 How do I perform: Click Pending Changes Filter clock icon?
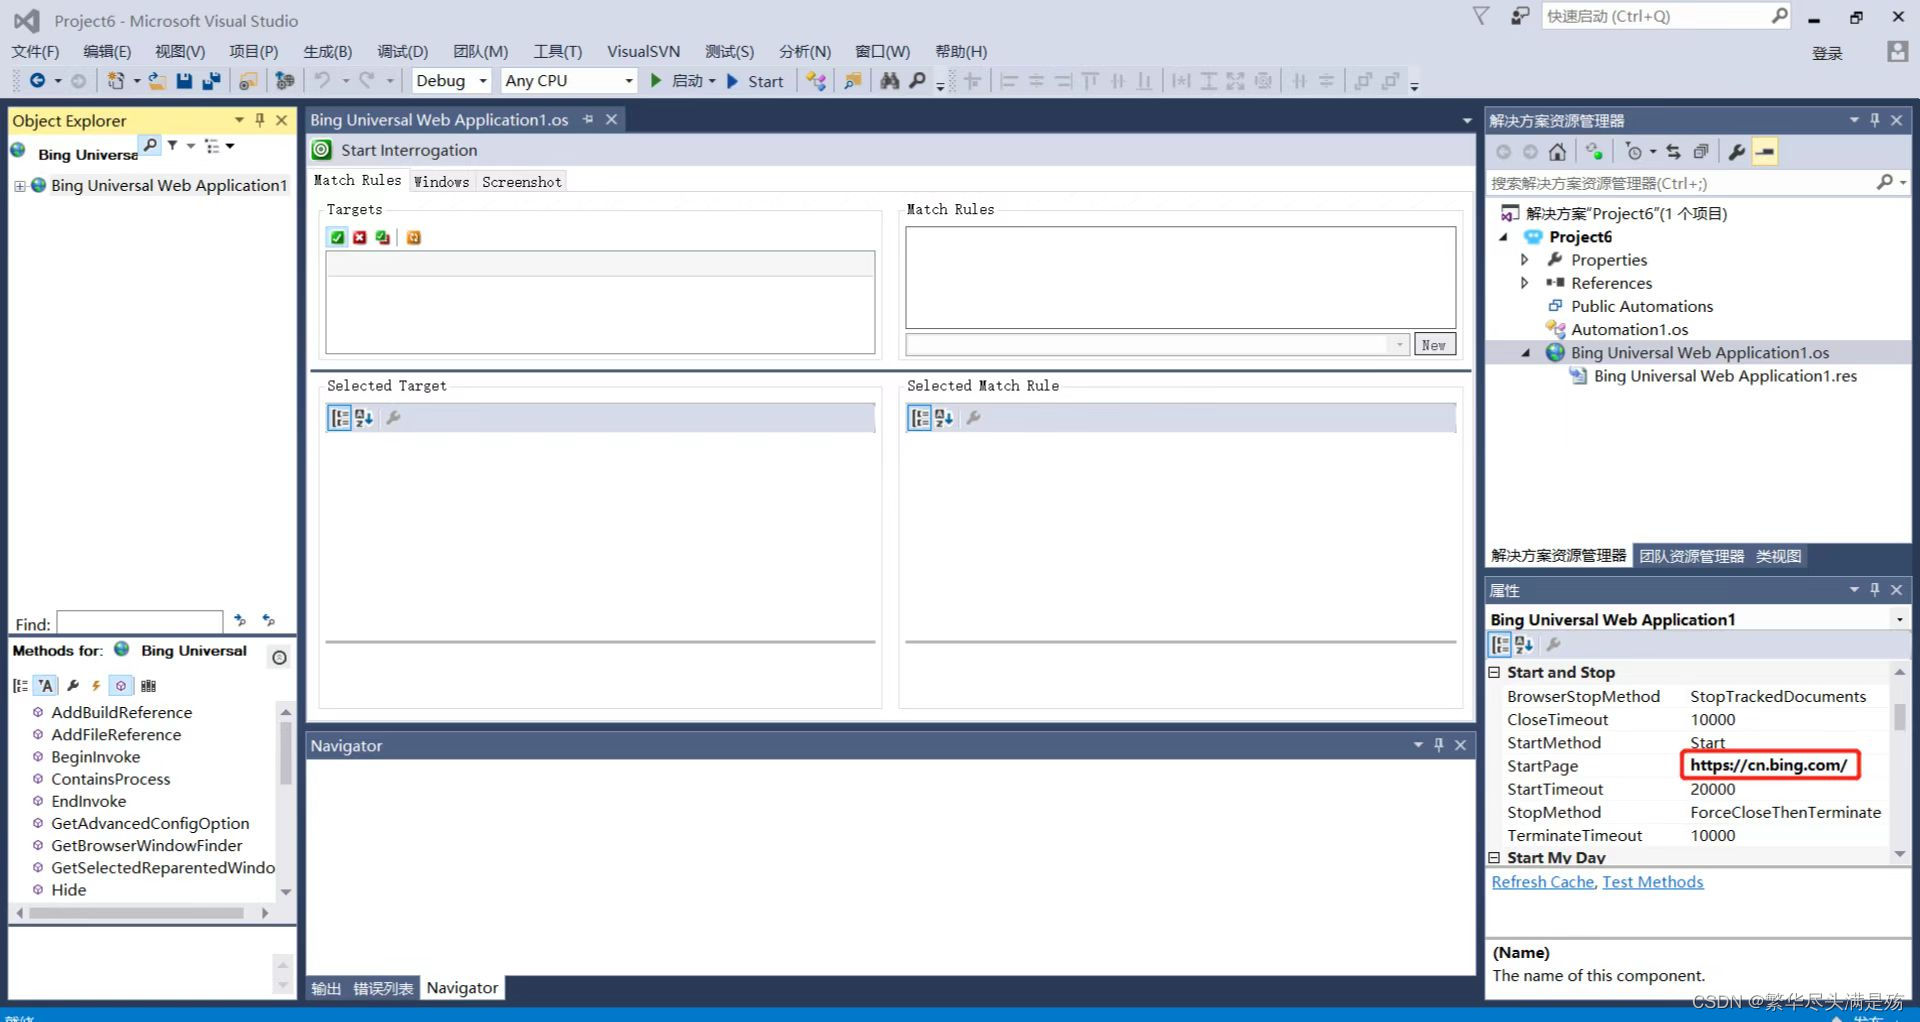[1634, 152]
